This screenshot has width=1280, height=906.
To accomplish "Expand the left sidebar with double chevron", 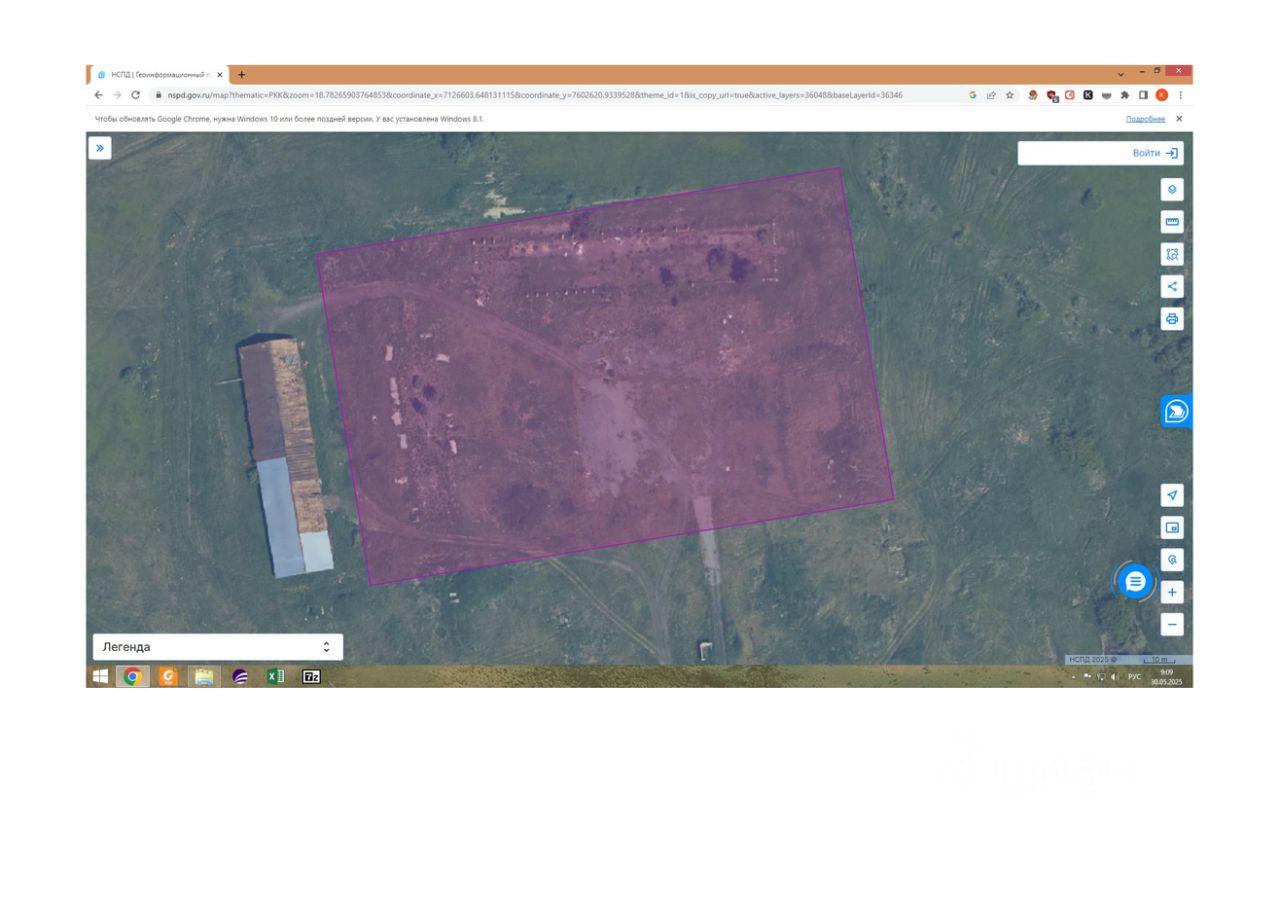I will pyautogui.click(x=100, y=148).
